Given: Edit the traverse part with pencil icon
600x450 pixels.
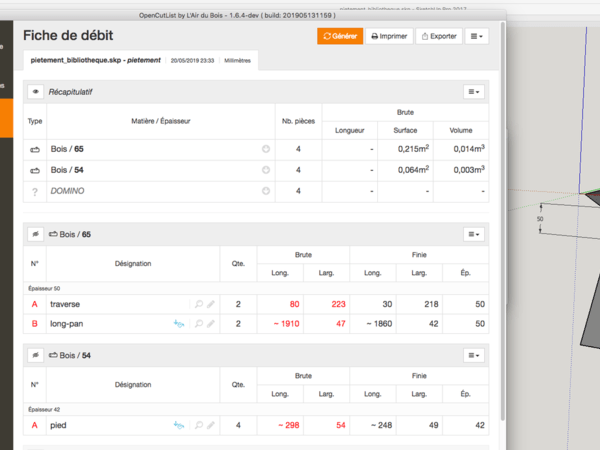Looking at the screenshot, I should click(x=211, y=303).
